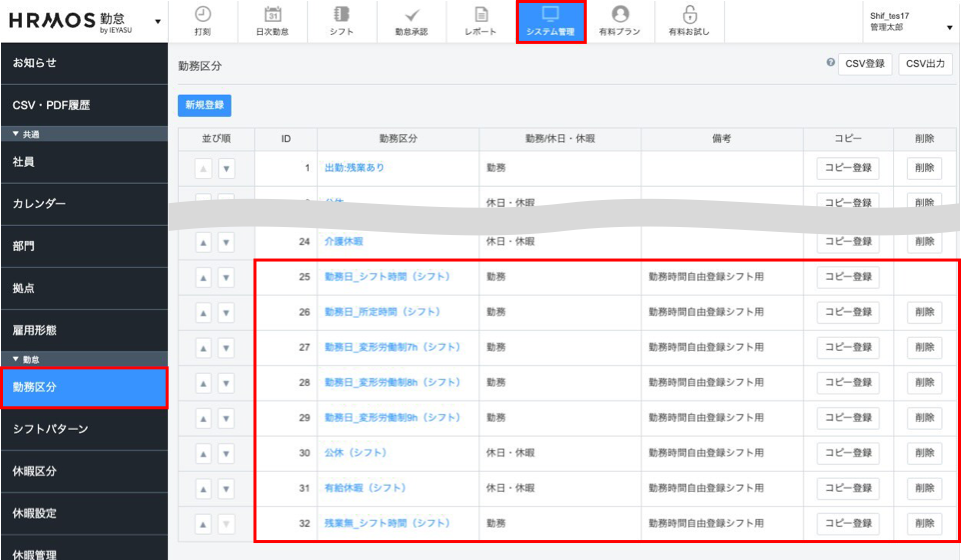
Task: Open the シフト notebook icon
Action: (341, 15)
